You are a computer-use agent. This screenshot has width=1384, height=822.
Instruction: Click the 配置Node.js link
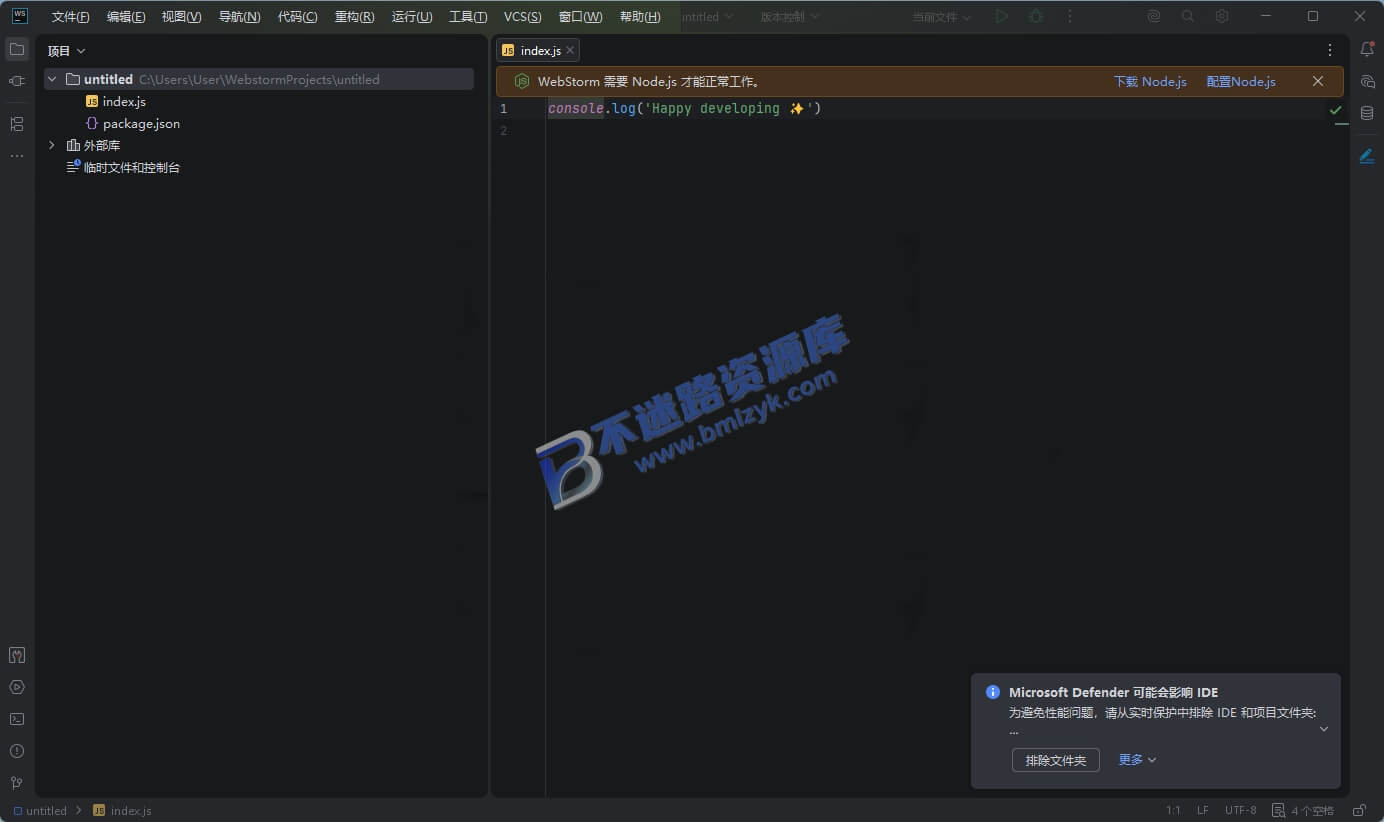[1241, 82]
